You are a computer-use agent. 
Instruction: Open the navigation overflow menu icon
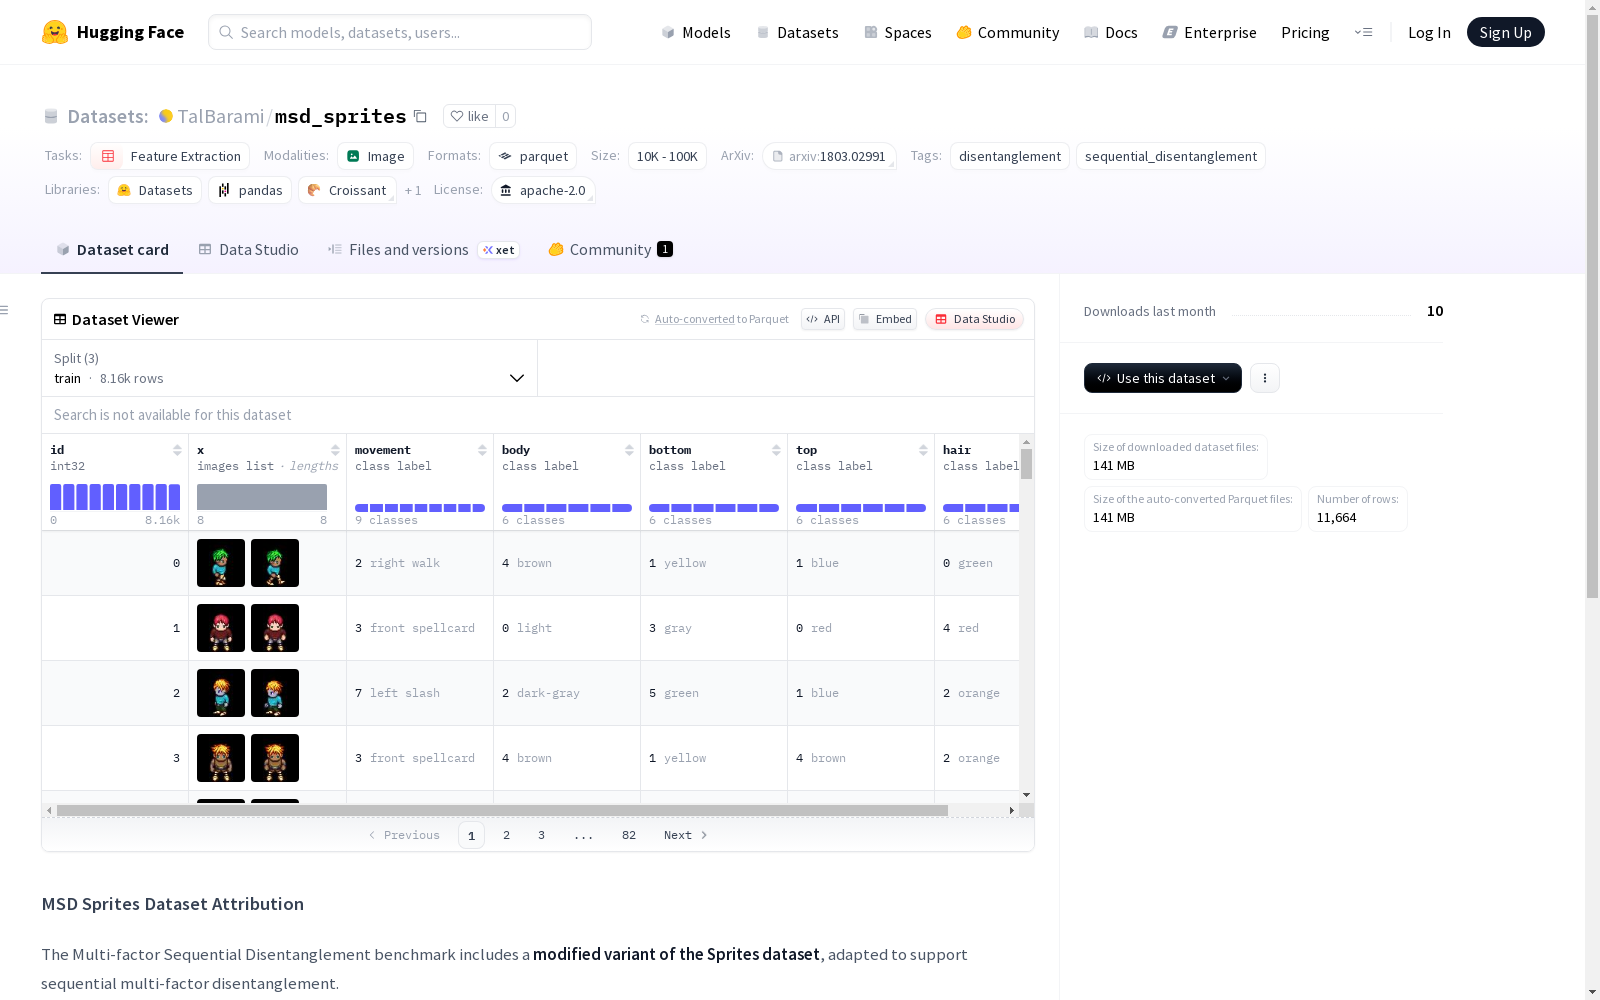click(x=1363, y=32)
